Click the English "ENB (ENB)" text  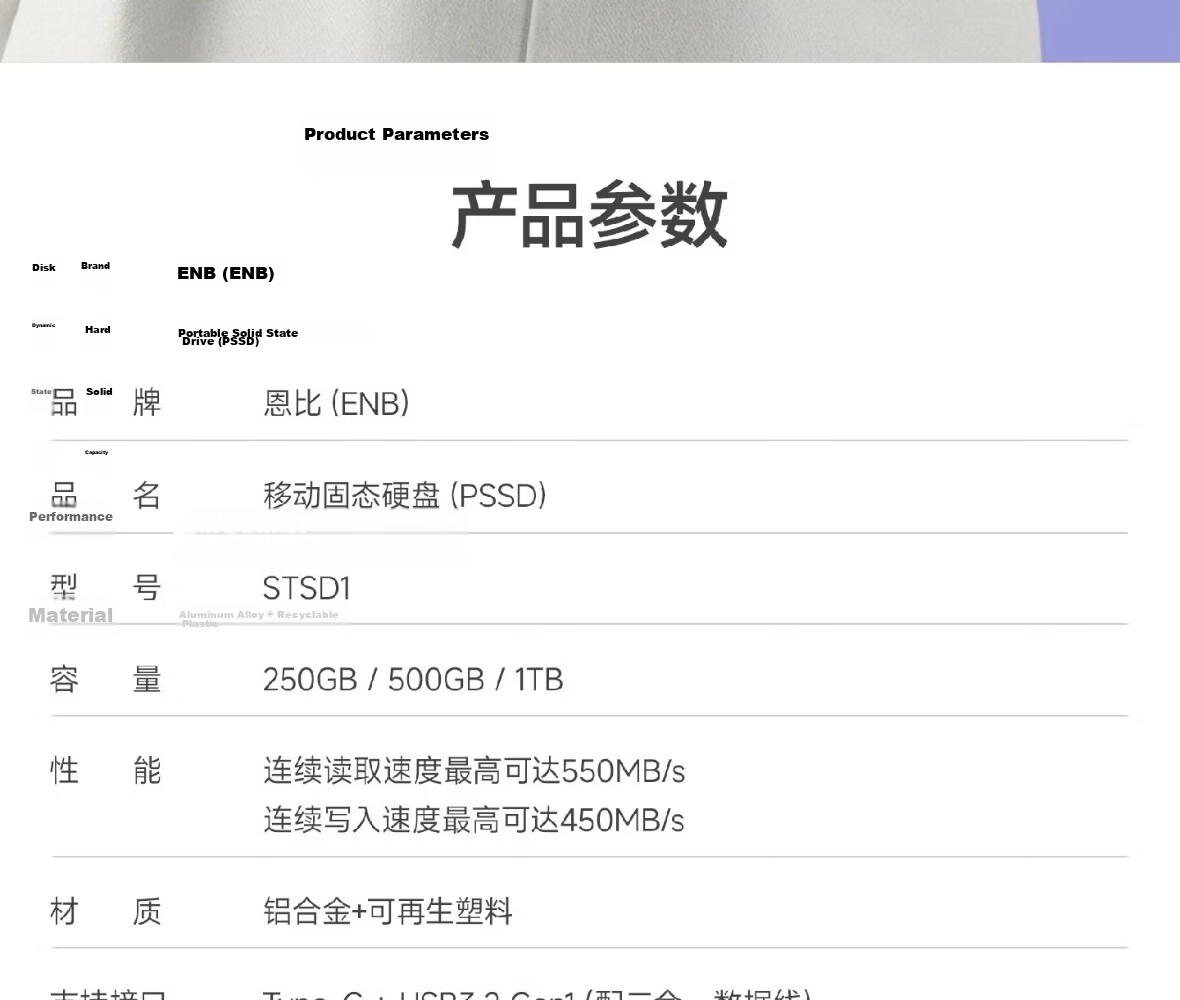pos(226,273)
